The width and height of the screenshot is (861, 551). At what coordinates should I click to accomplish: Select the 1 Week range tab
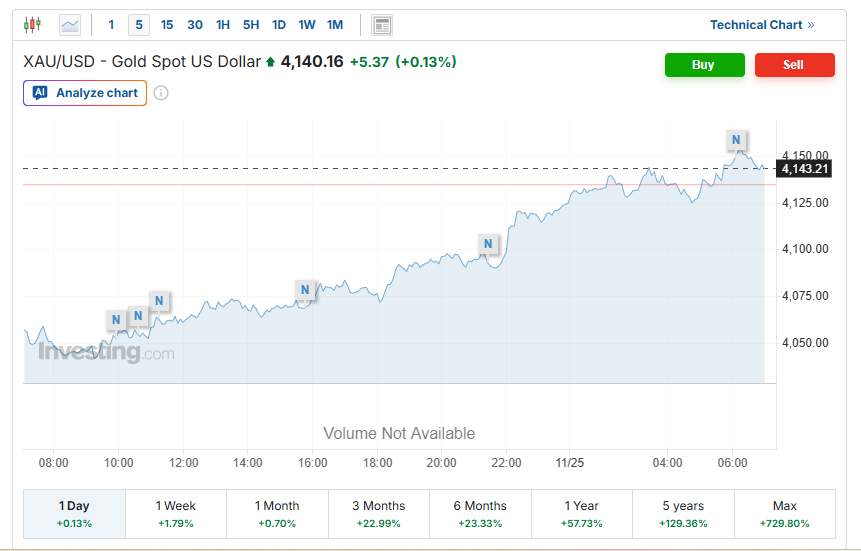click(x=176, y=514)
